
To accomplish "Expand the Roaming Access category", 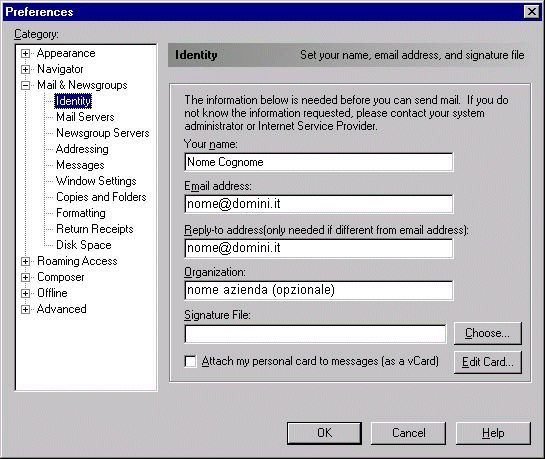I will coord(25,262).
